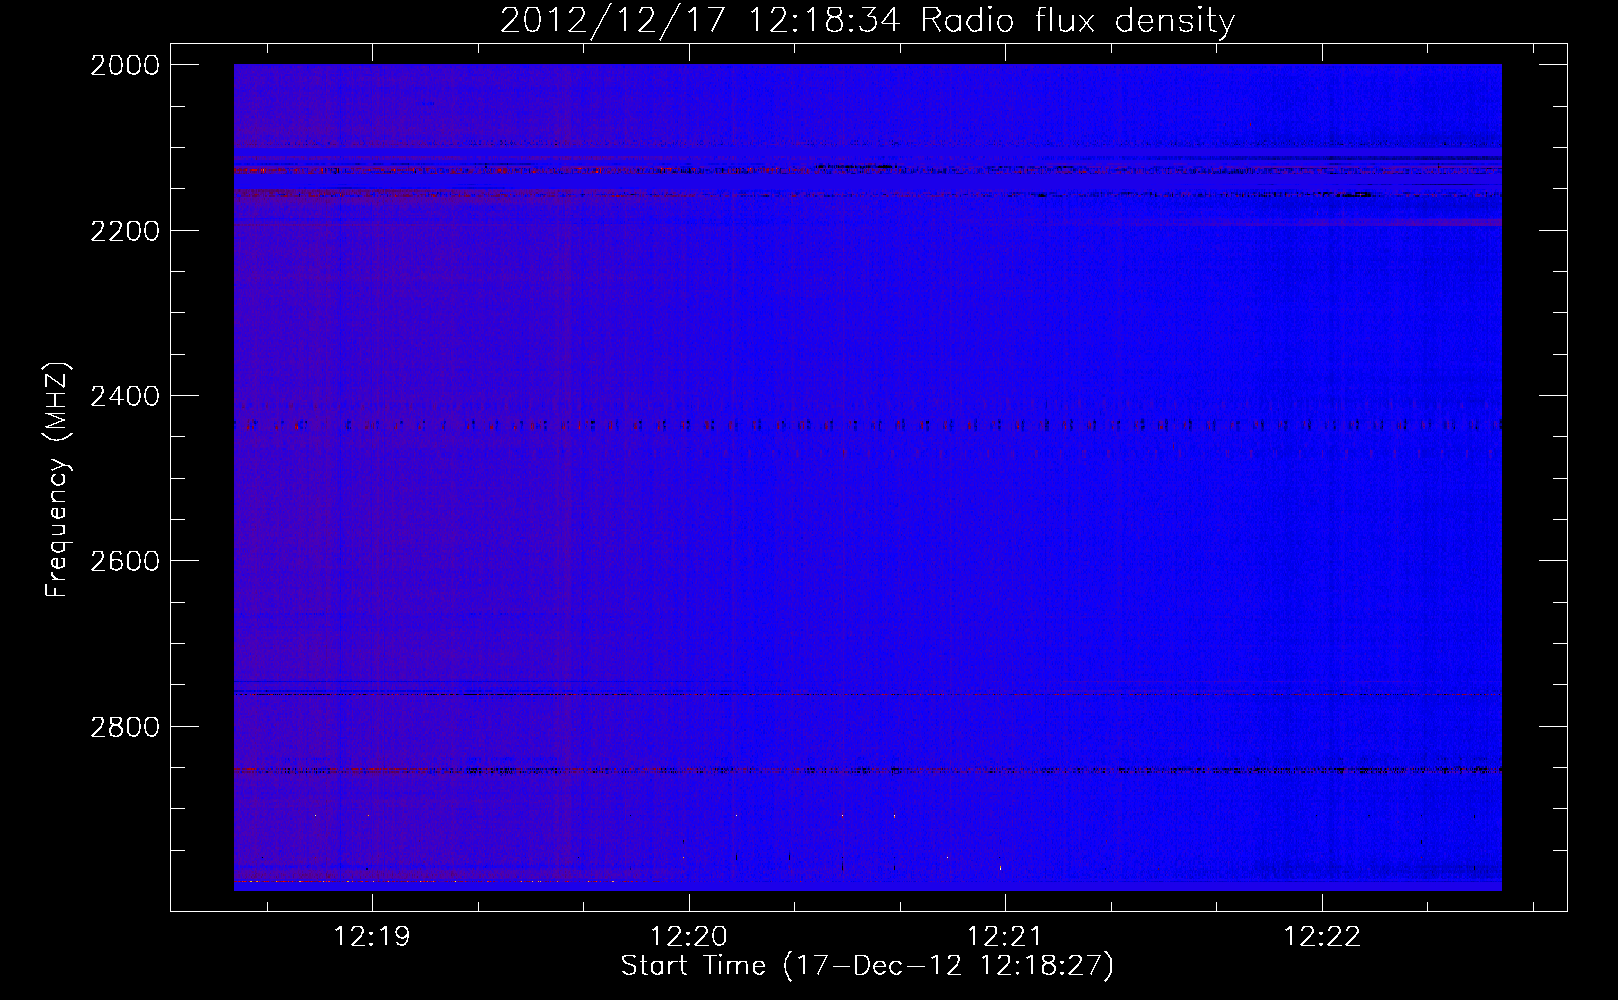Click the plot title 'Radio flux density'
This screenshot has height=1000, width=1618.
click(x=1078, y=21)
